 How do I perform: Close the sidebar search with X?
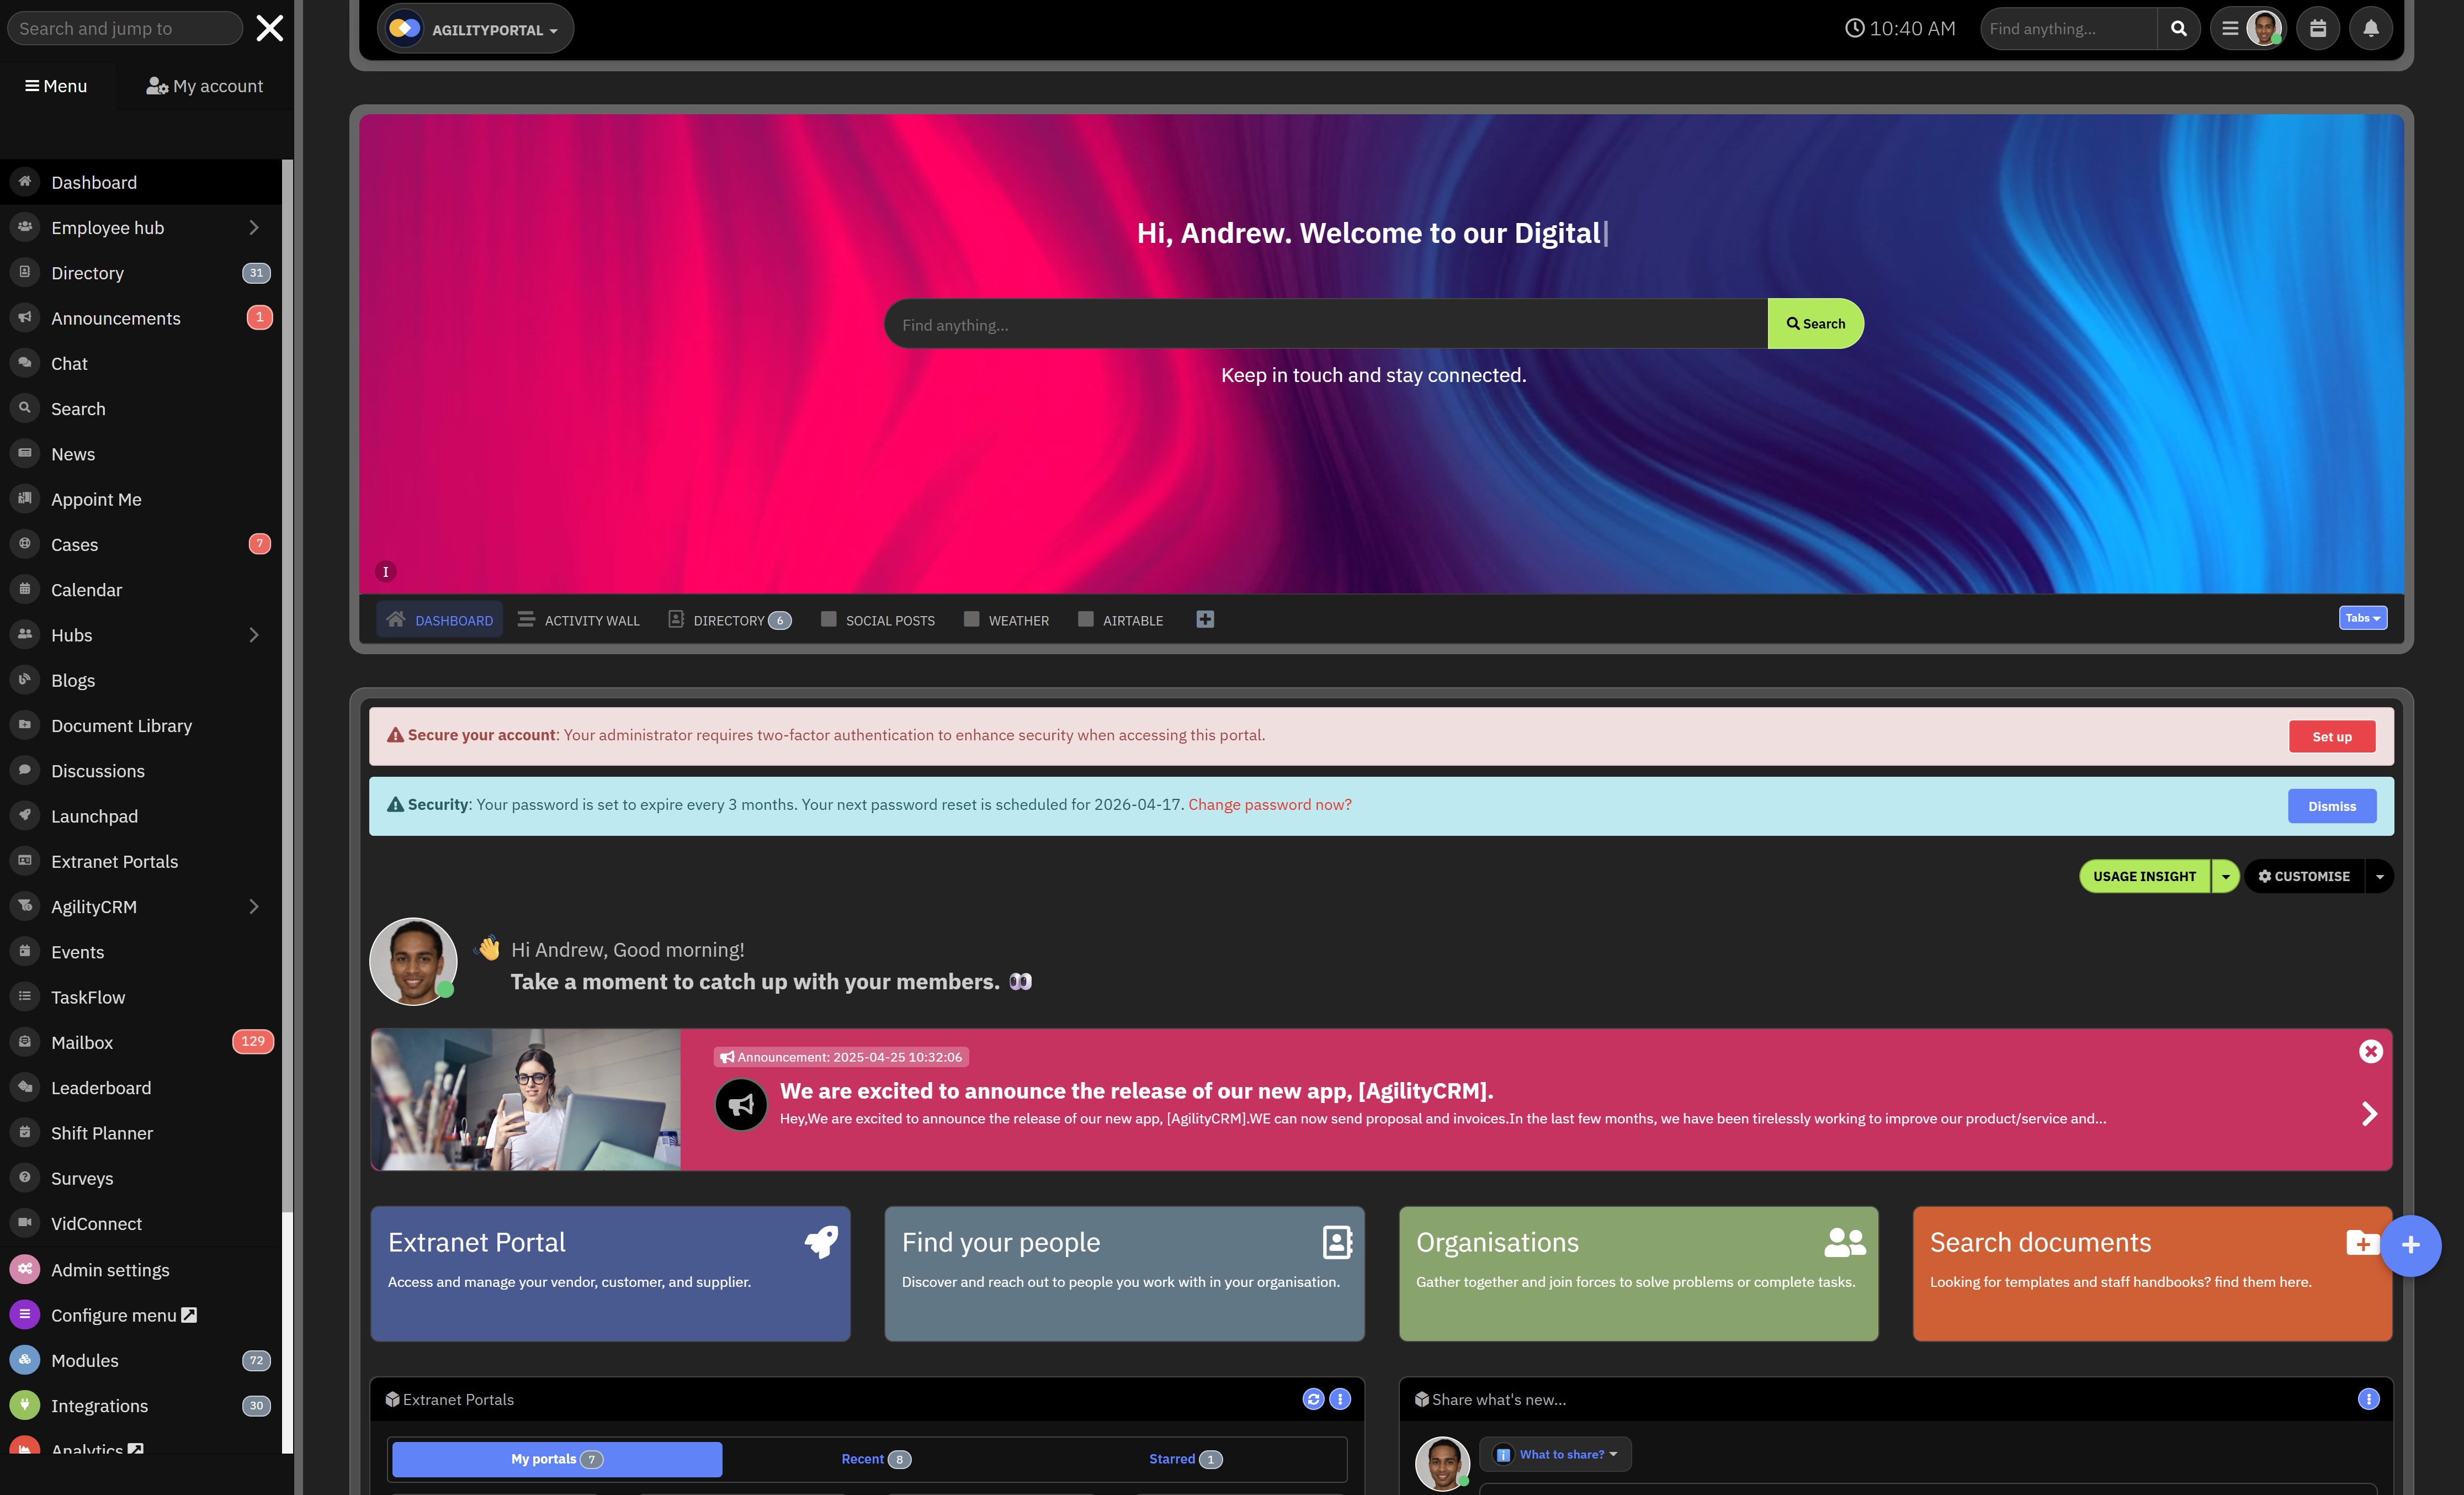click(269, 28)
